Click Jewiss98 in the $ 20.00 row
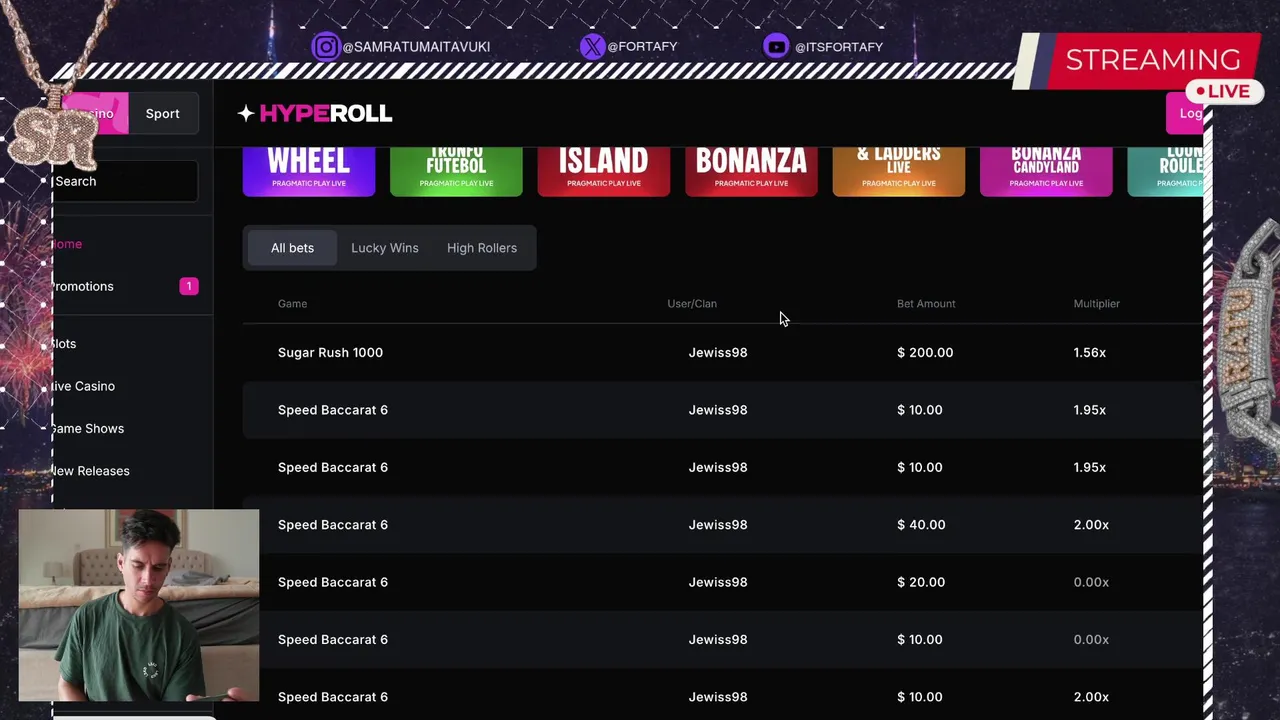Image resolution: width=1280 pixels, height=720 pixels. [718, 582]
